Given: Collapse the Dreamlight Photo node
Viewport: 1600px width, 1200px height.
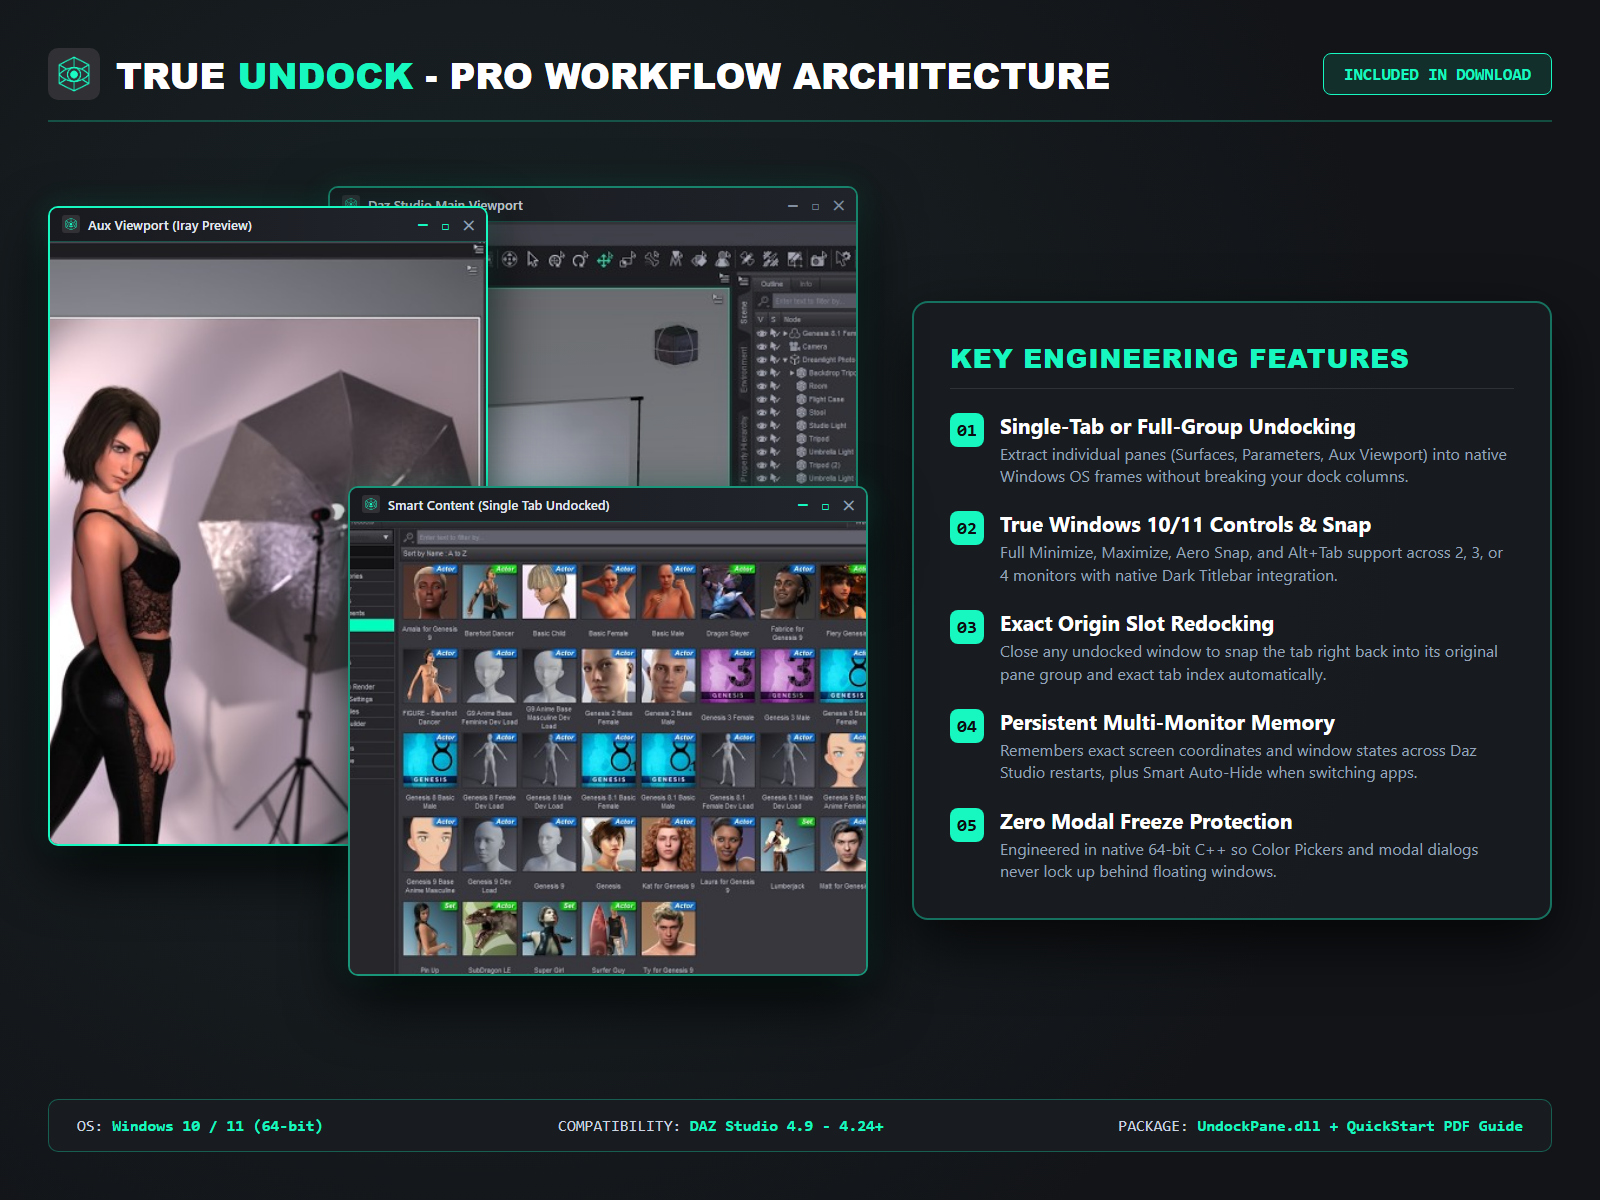Looking at the screenshot, I should (x=785, y=359).
